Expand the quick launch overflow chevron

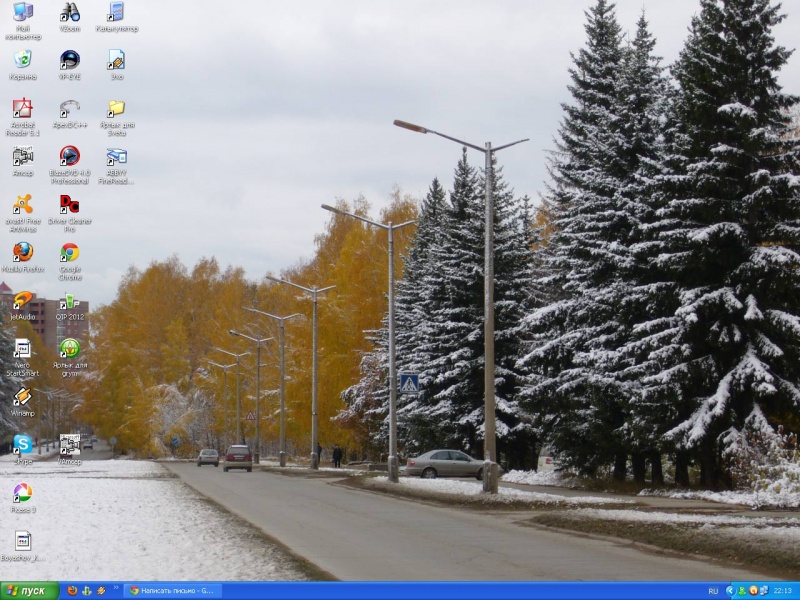pos(116,588)
